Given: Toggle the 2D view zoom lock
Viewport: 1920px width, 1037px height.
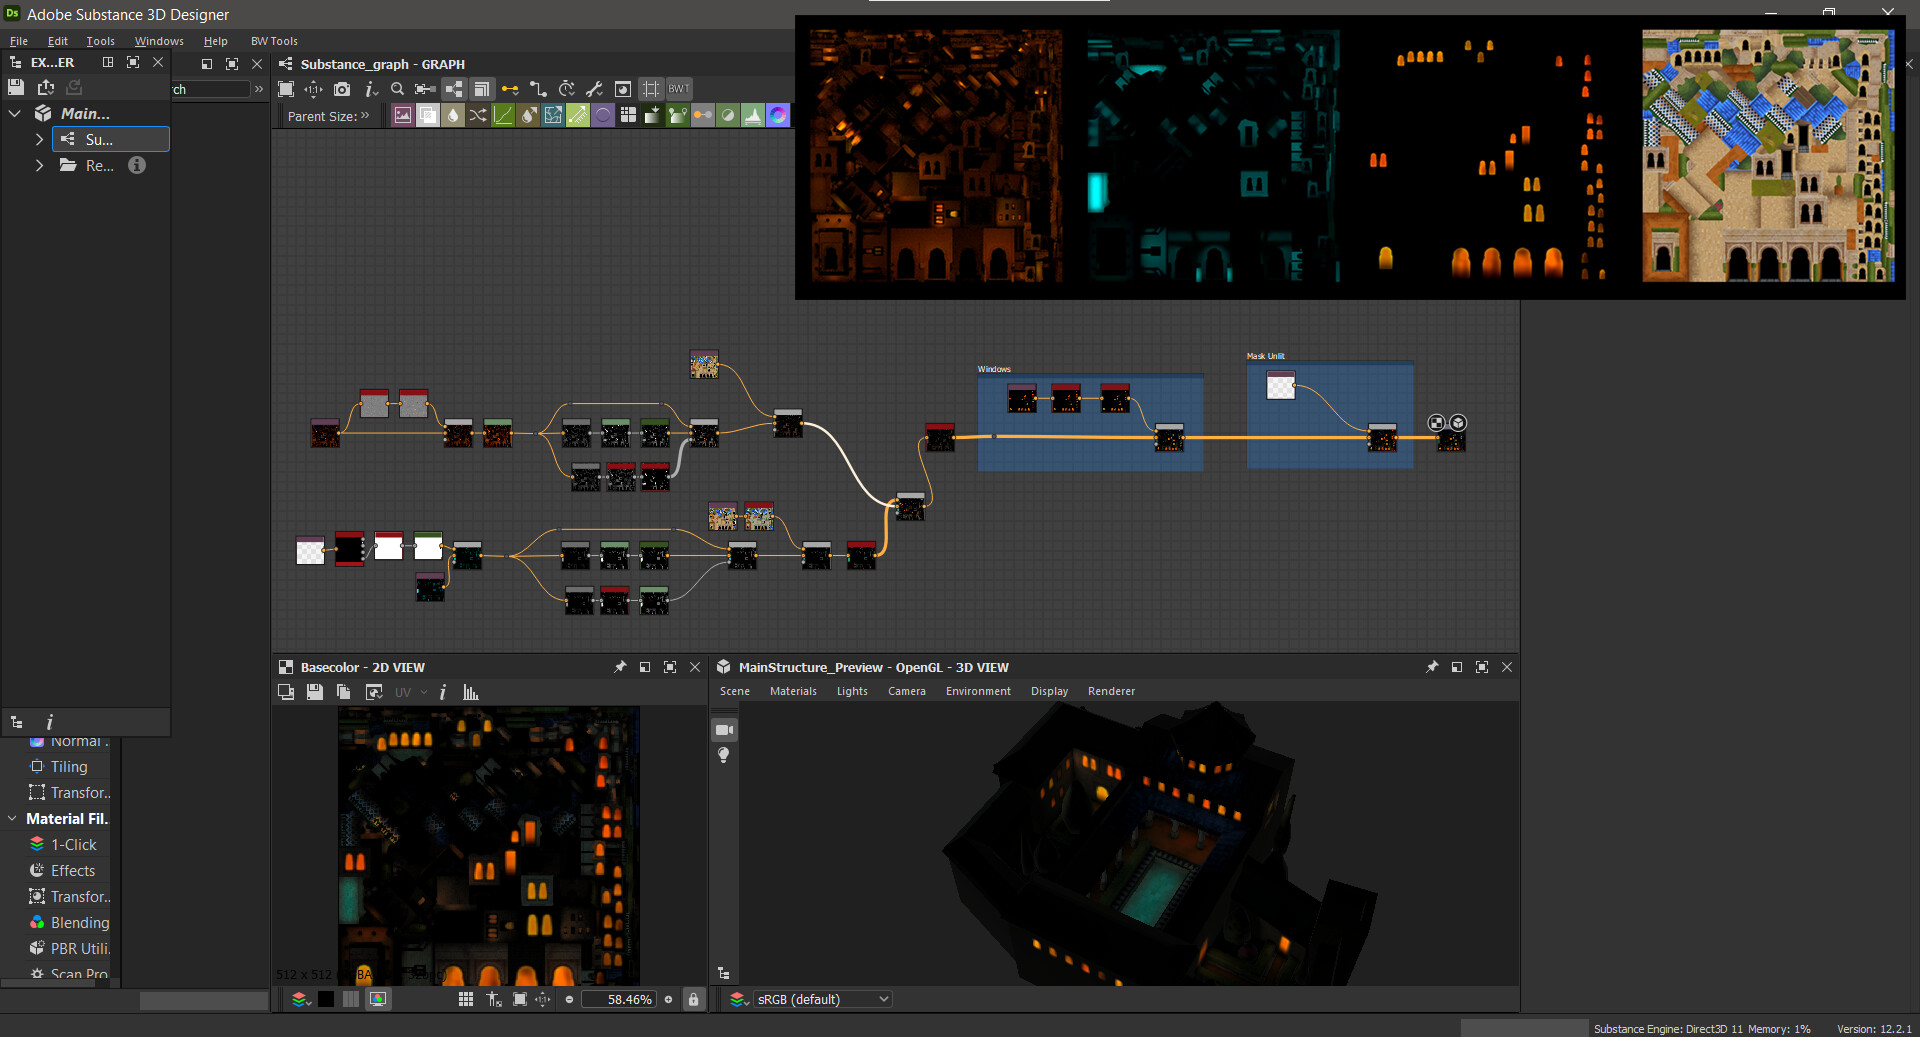Looking at the screenshot, I should [693, 999].
